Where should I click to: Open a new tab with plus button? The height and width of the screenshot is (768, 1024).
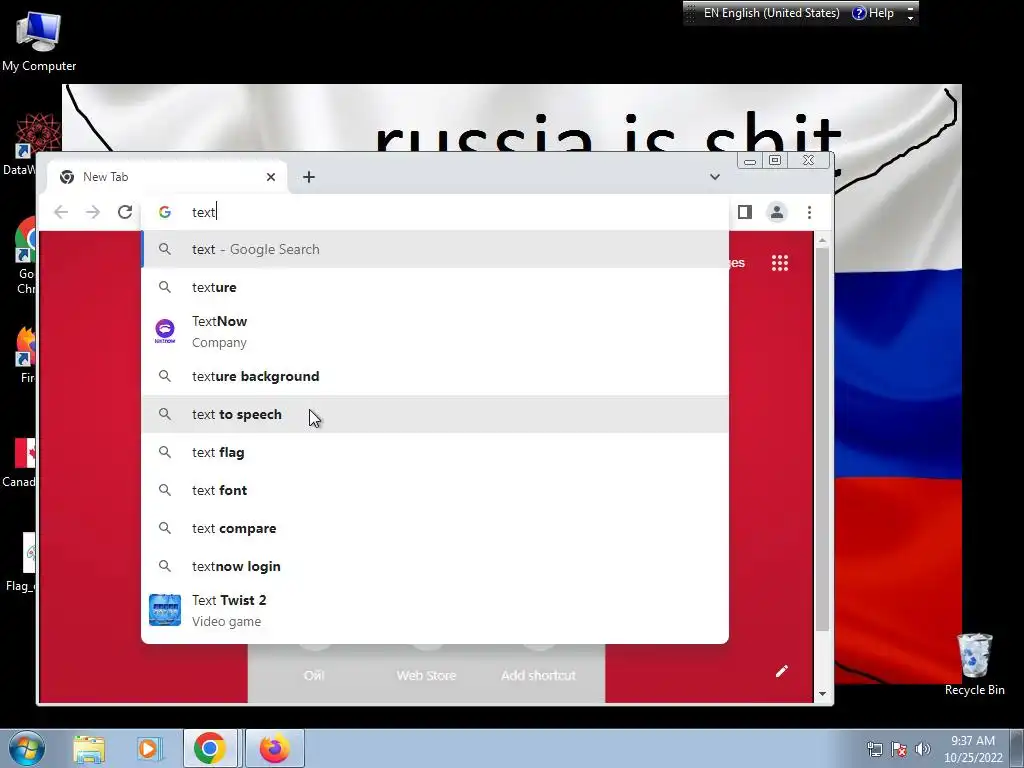309,177
